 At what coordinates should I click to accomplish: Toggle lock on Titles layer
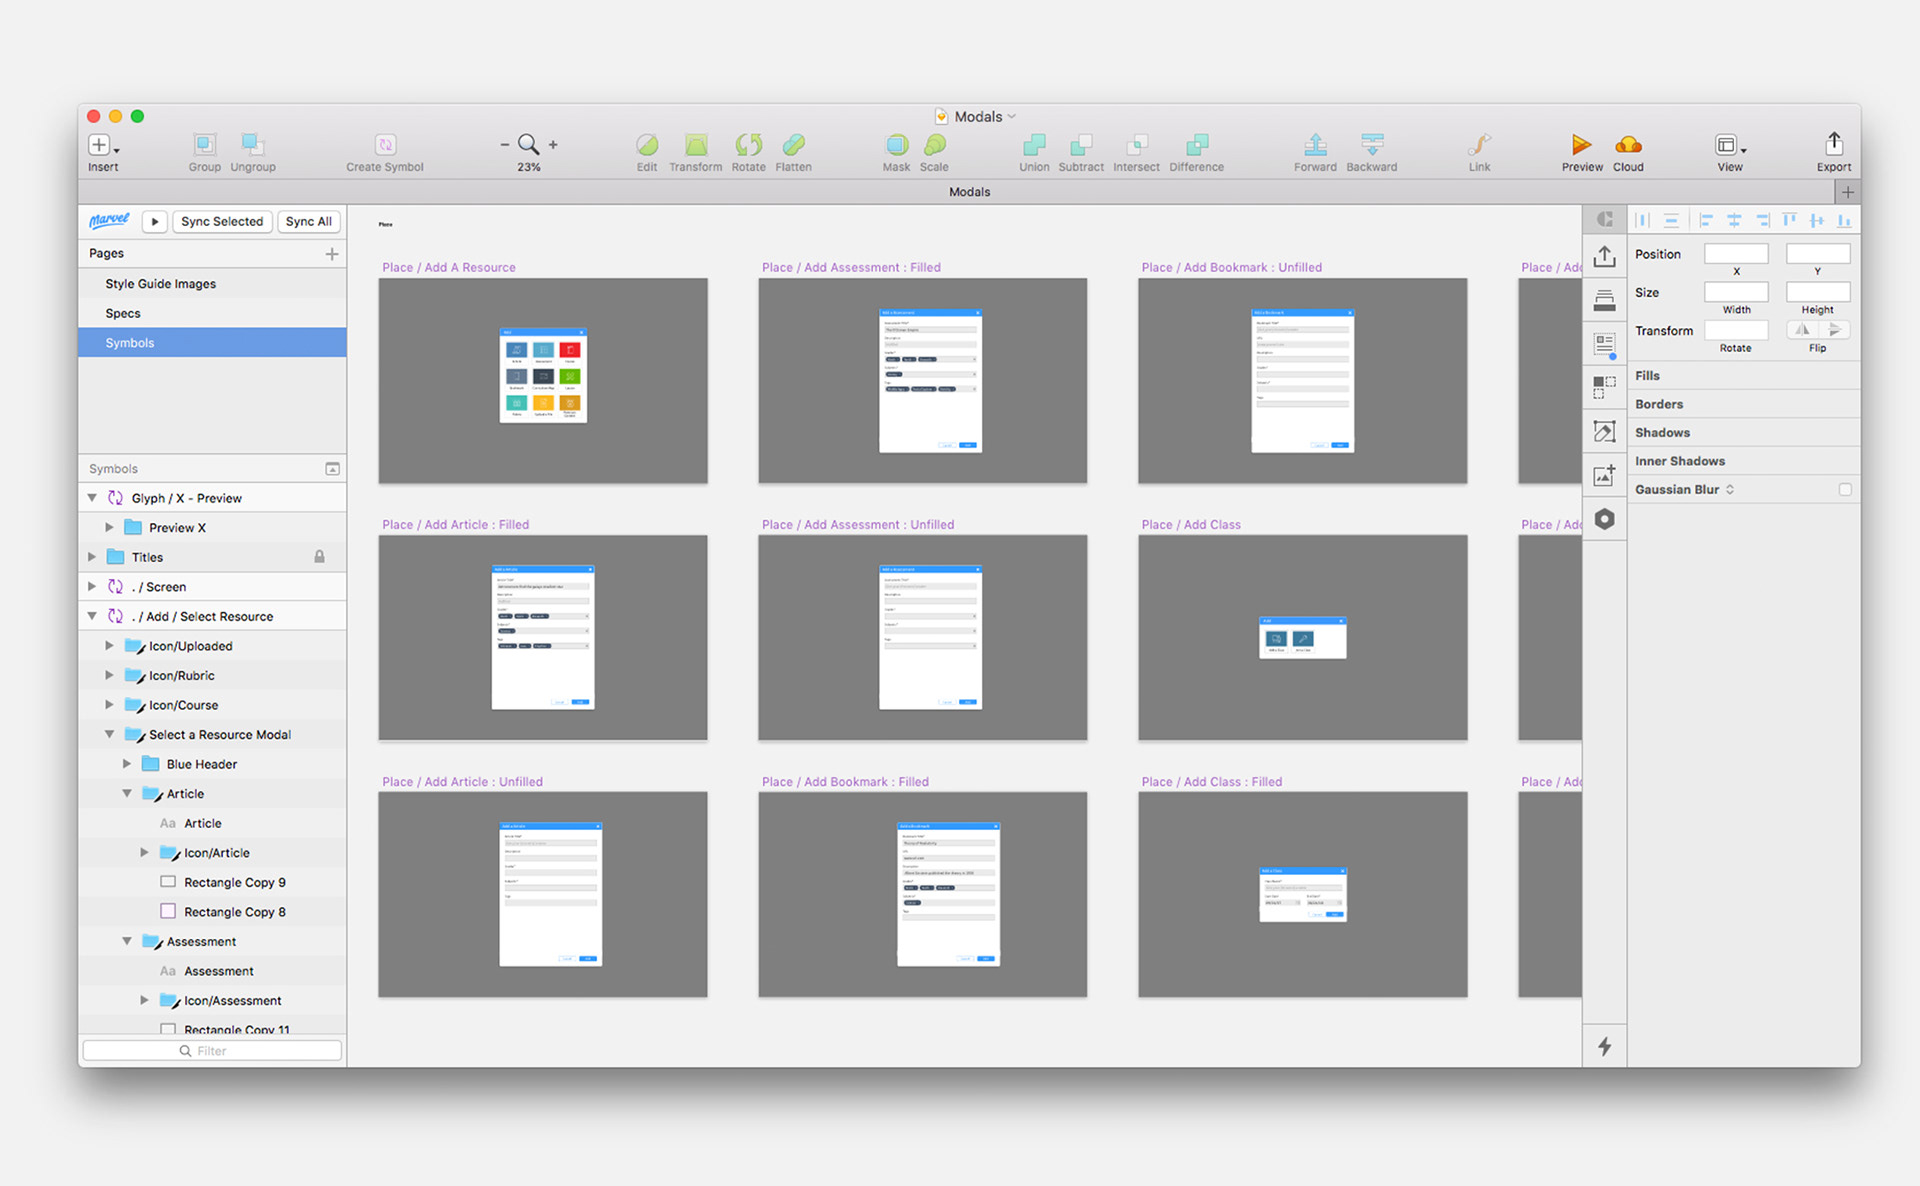[x=320, y=556]
